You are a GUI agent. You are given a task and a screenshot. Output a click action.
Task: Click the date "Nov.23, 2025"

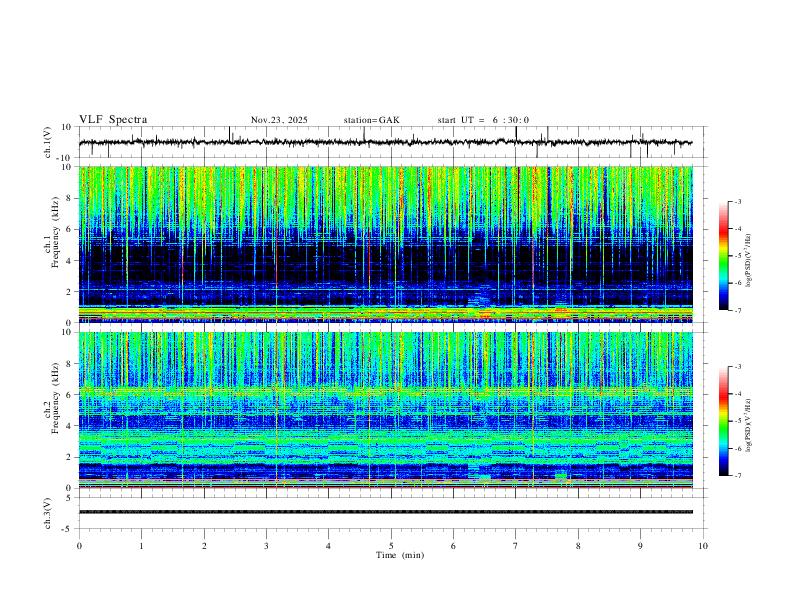click(279, 120)
